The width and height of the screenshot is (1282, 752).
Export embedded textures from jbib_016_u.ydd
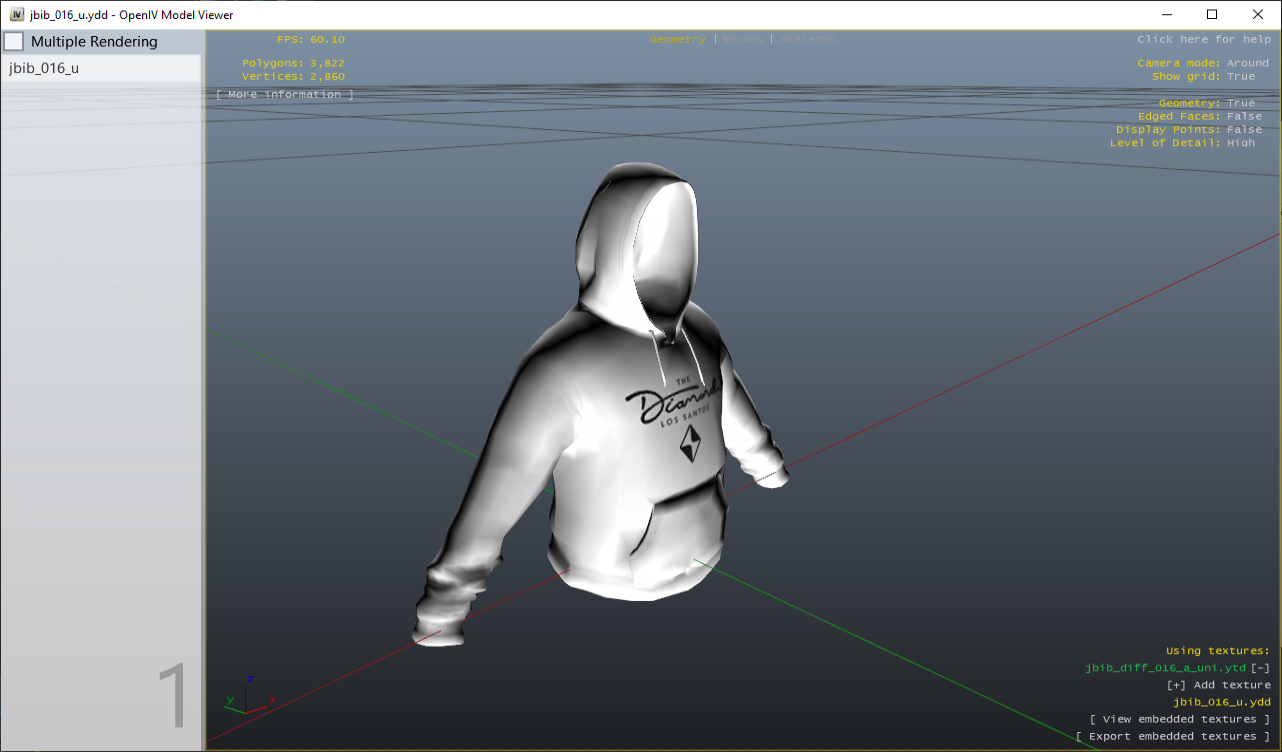[x=1174, y=735]
